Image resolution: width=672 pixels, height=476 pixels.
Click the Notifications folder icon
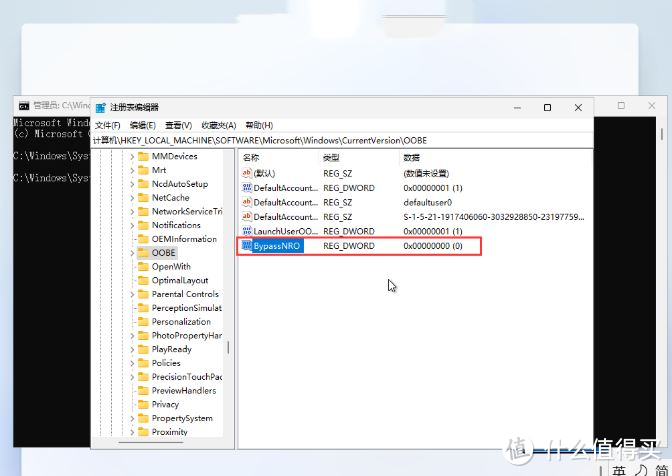pyautogui.click(x=143, y=225)
